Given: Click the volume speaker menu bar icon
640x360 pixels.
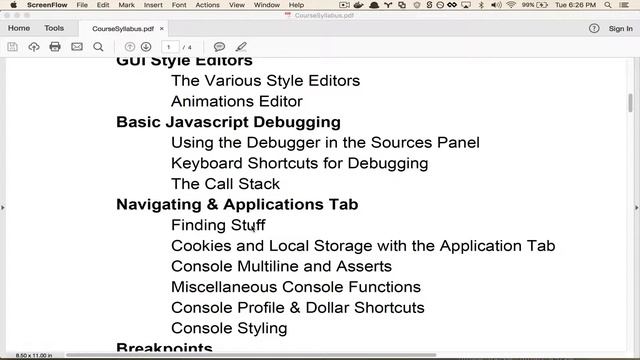Looking at the screenshot, I should 496,5.
